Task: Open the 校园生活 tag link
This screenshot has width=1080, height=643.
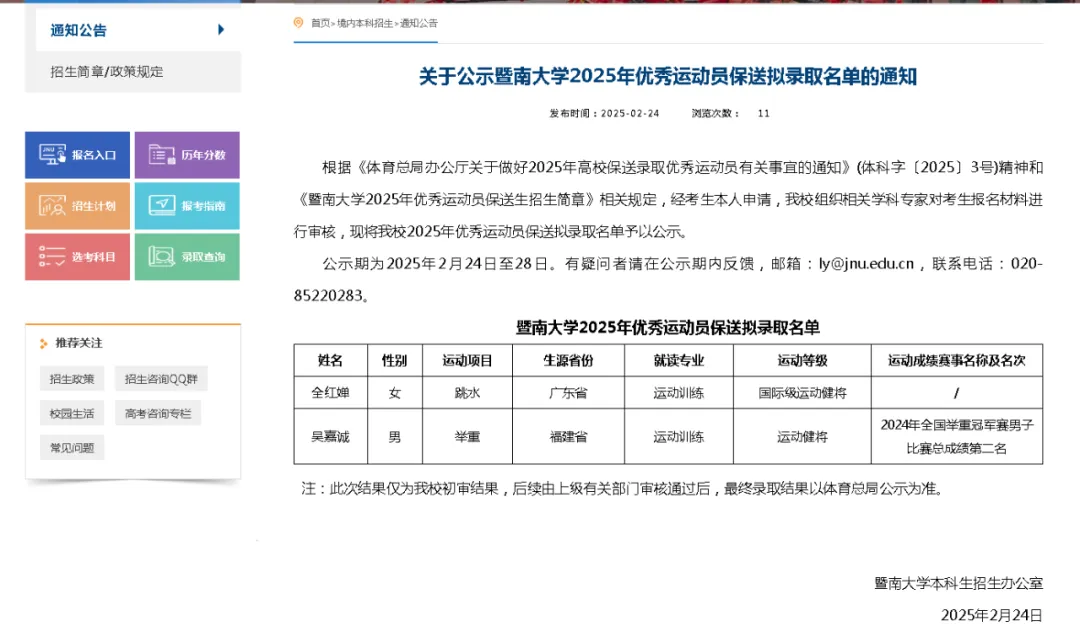Action: [72, 413]
